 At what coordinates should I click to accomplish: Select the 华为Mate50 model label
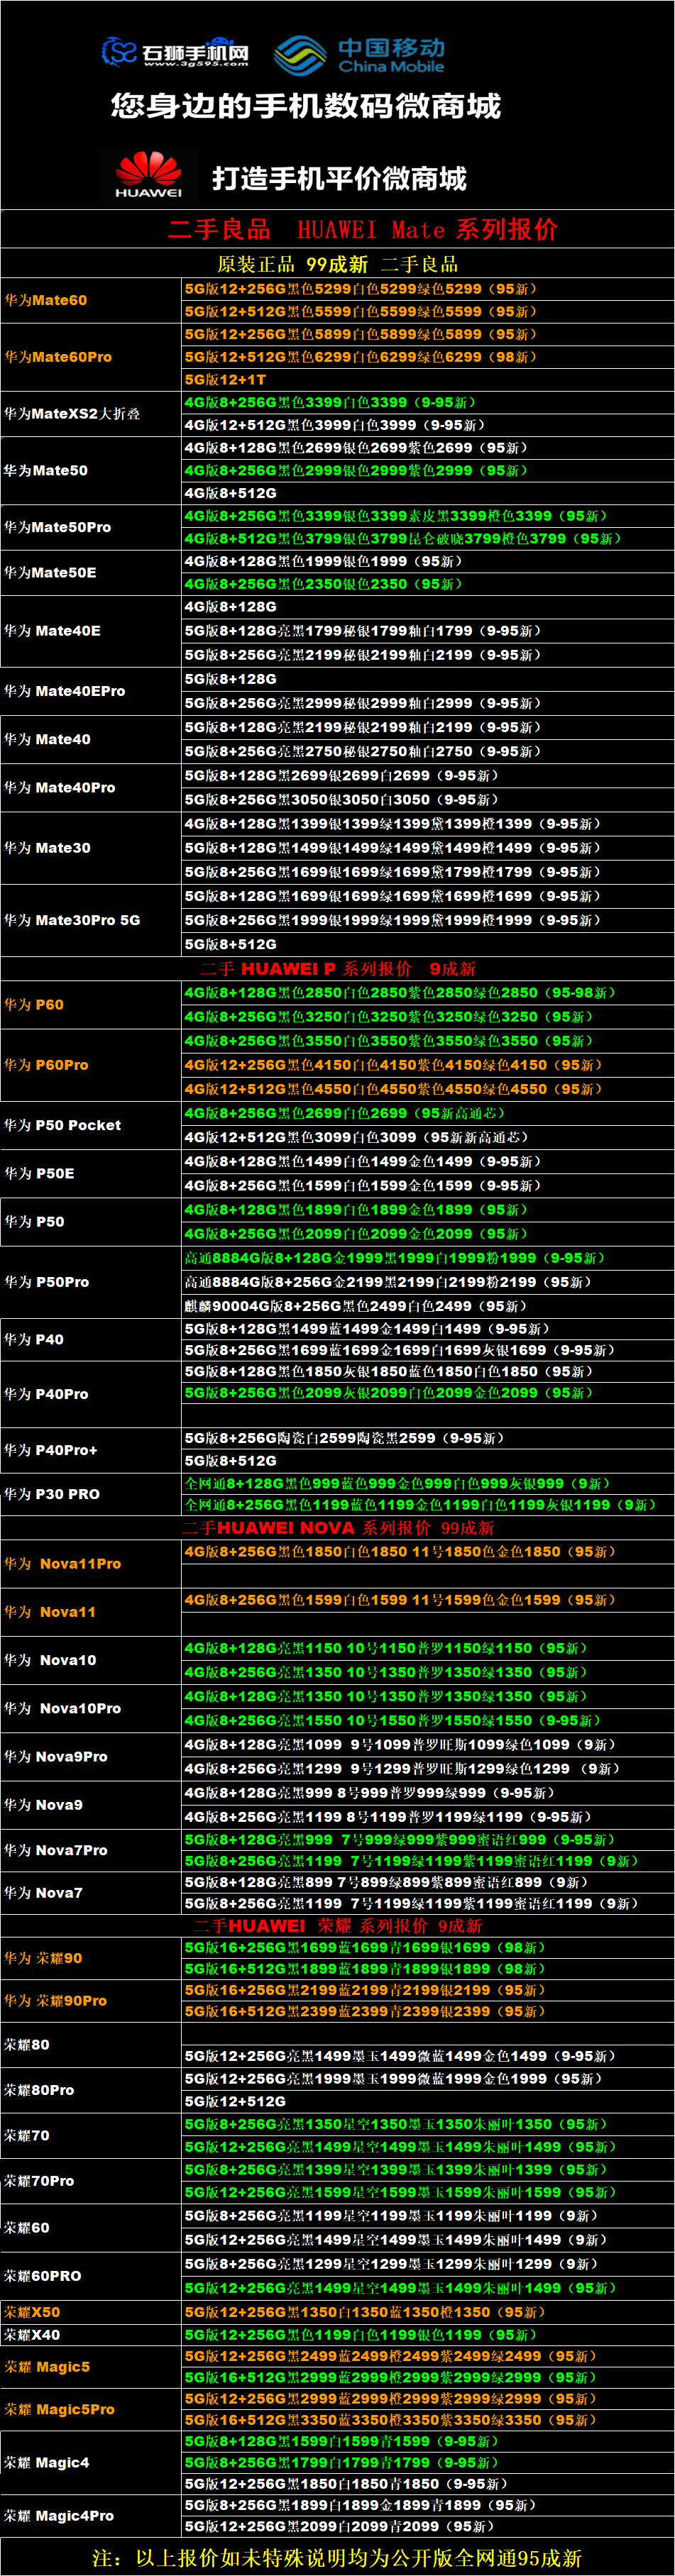coord(45,470)
